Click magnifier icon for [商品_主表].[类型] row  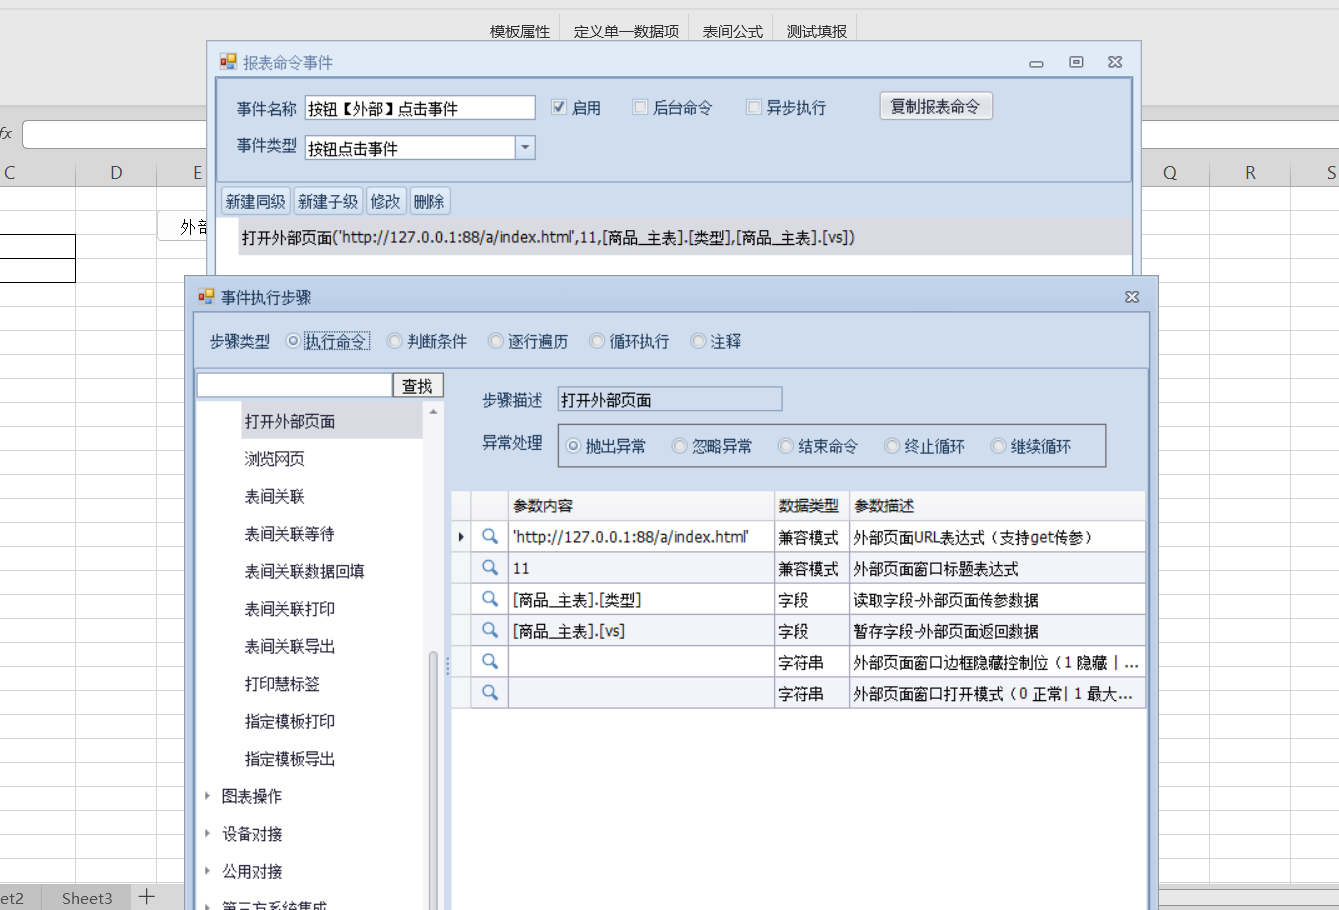(x=490, y=599)
